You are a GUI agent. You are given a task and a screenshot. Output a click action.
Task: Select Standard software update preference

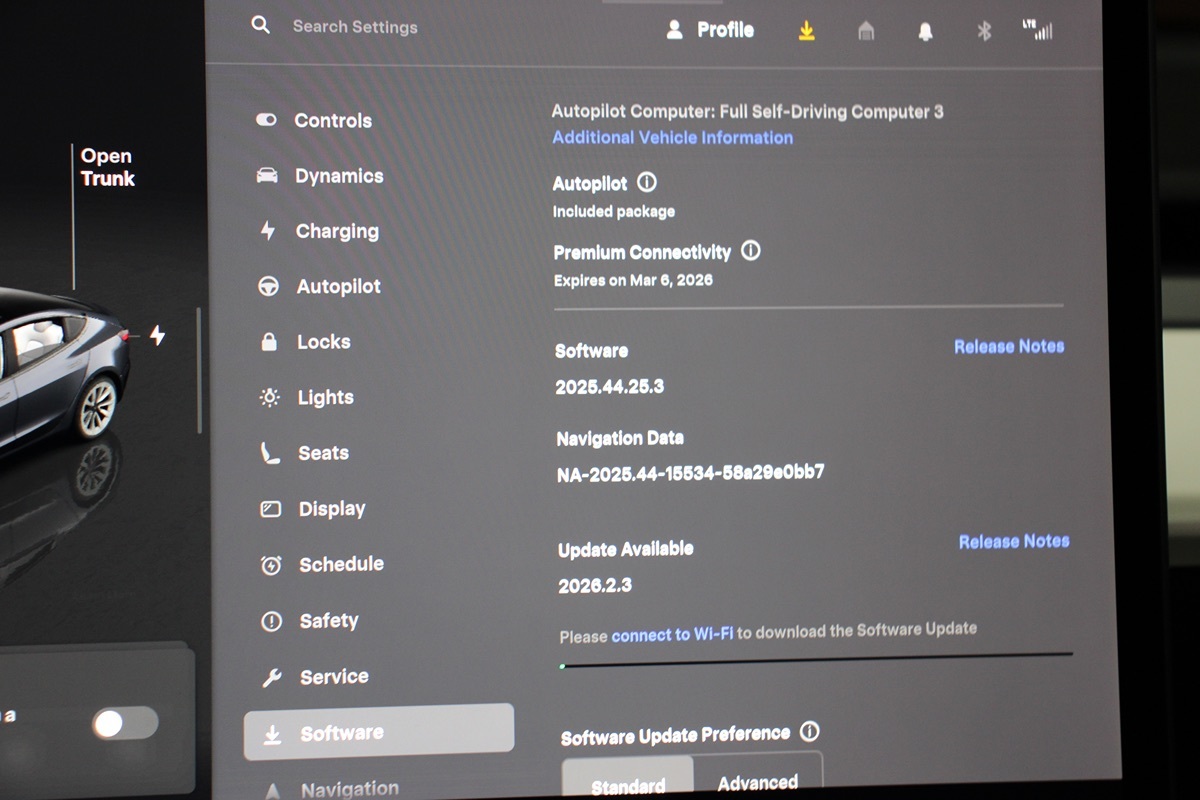(628, 784)
